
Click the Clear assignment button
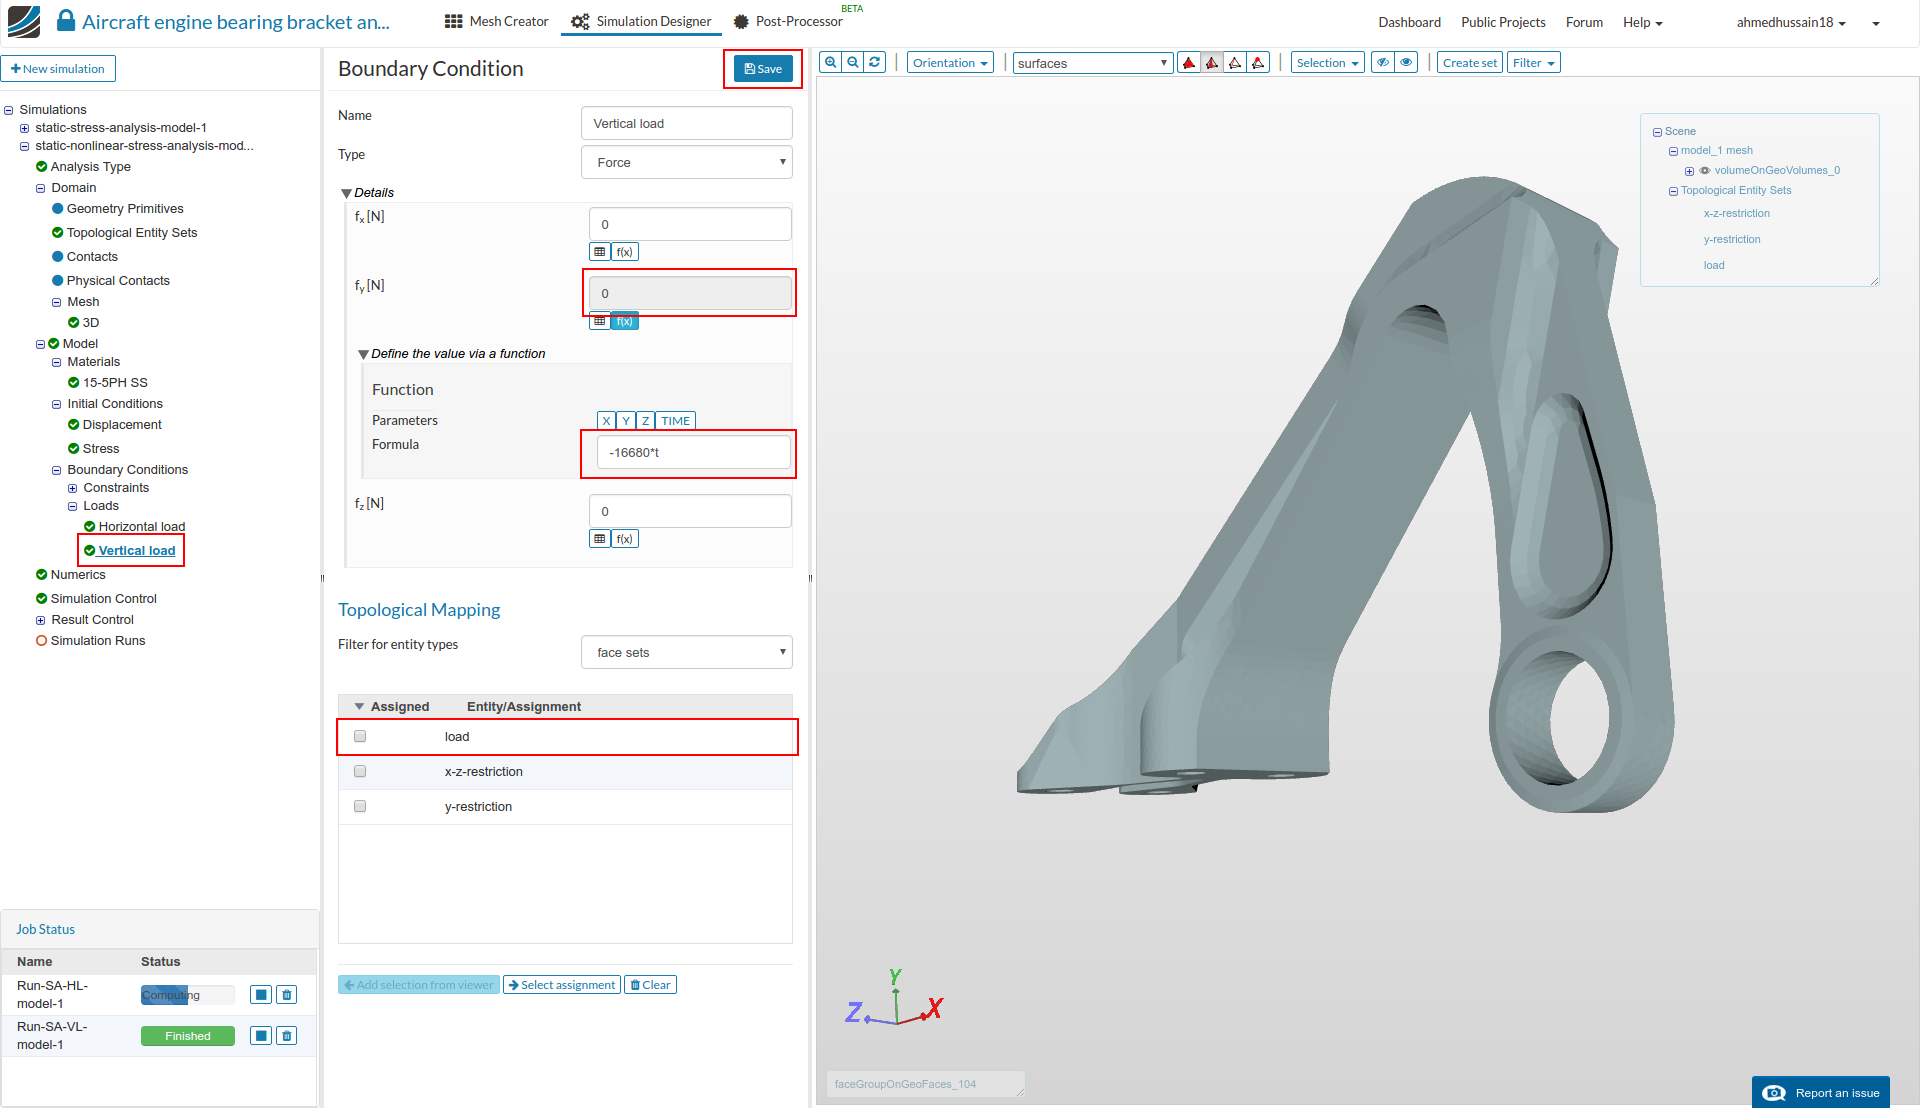(x=650, y=985)
